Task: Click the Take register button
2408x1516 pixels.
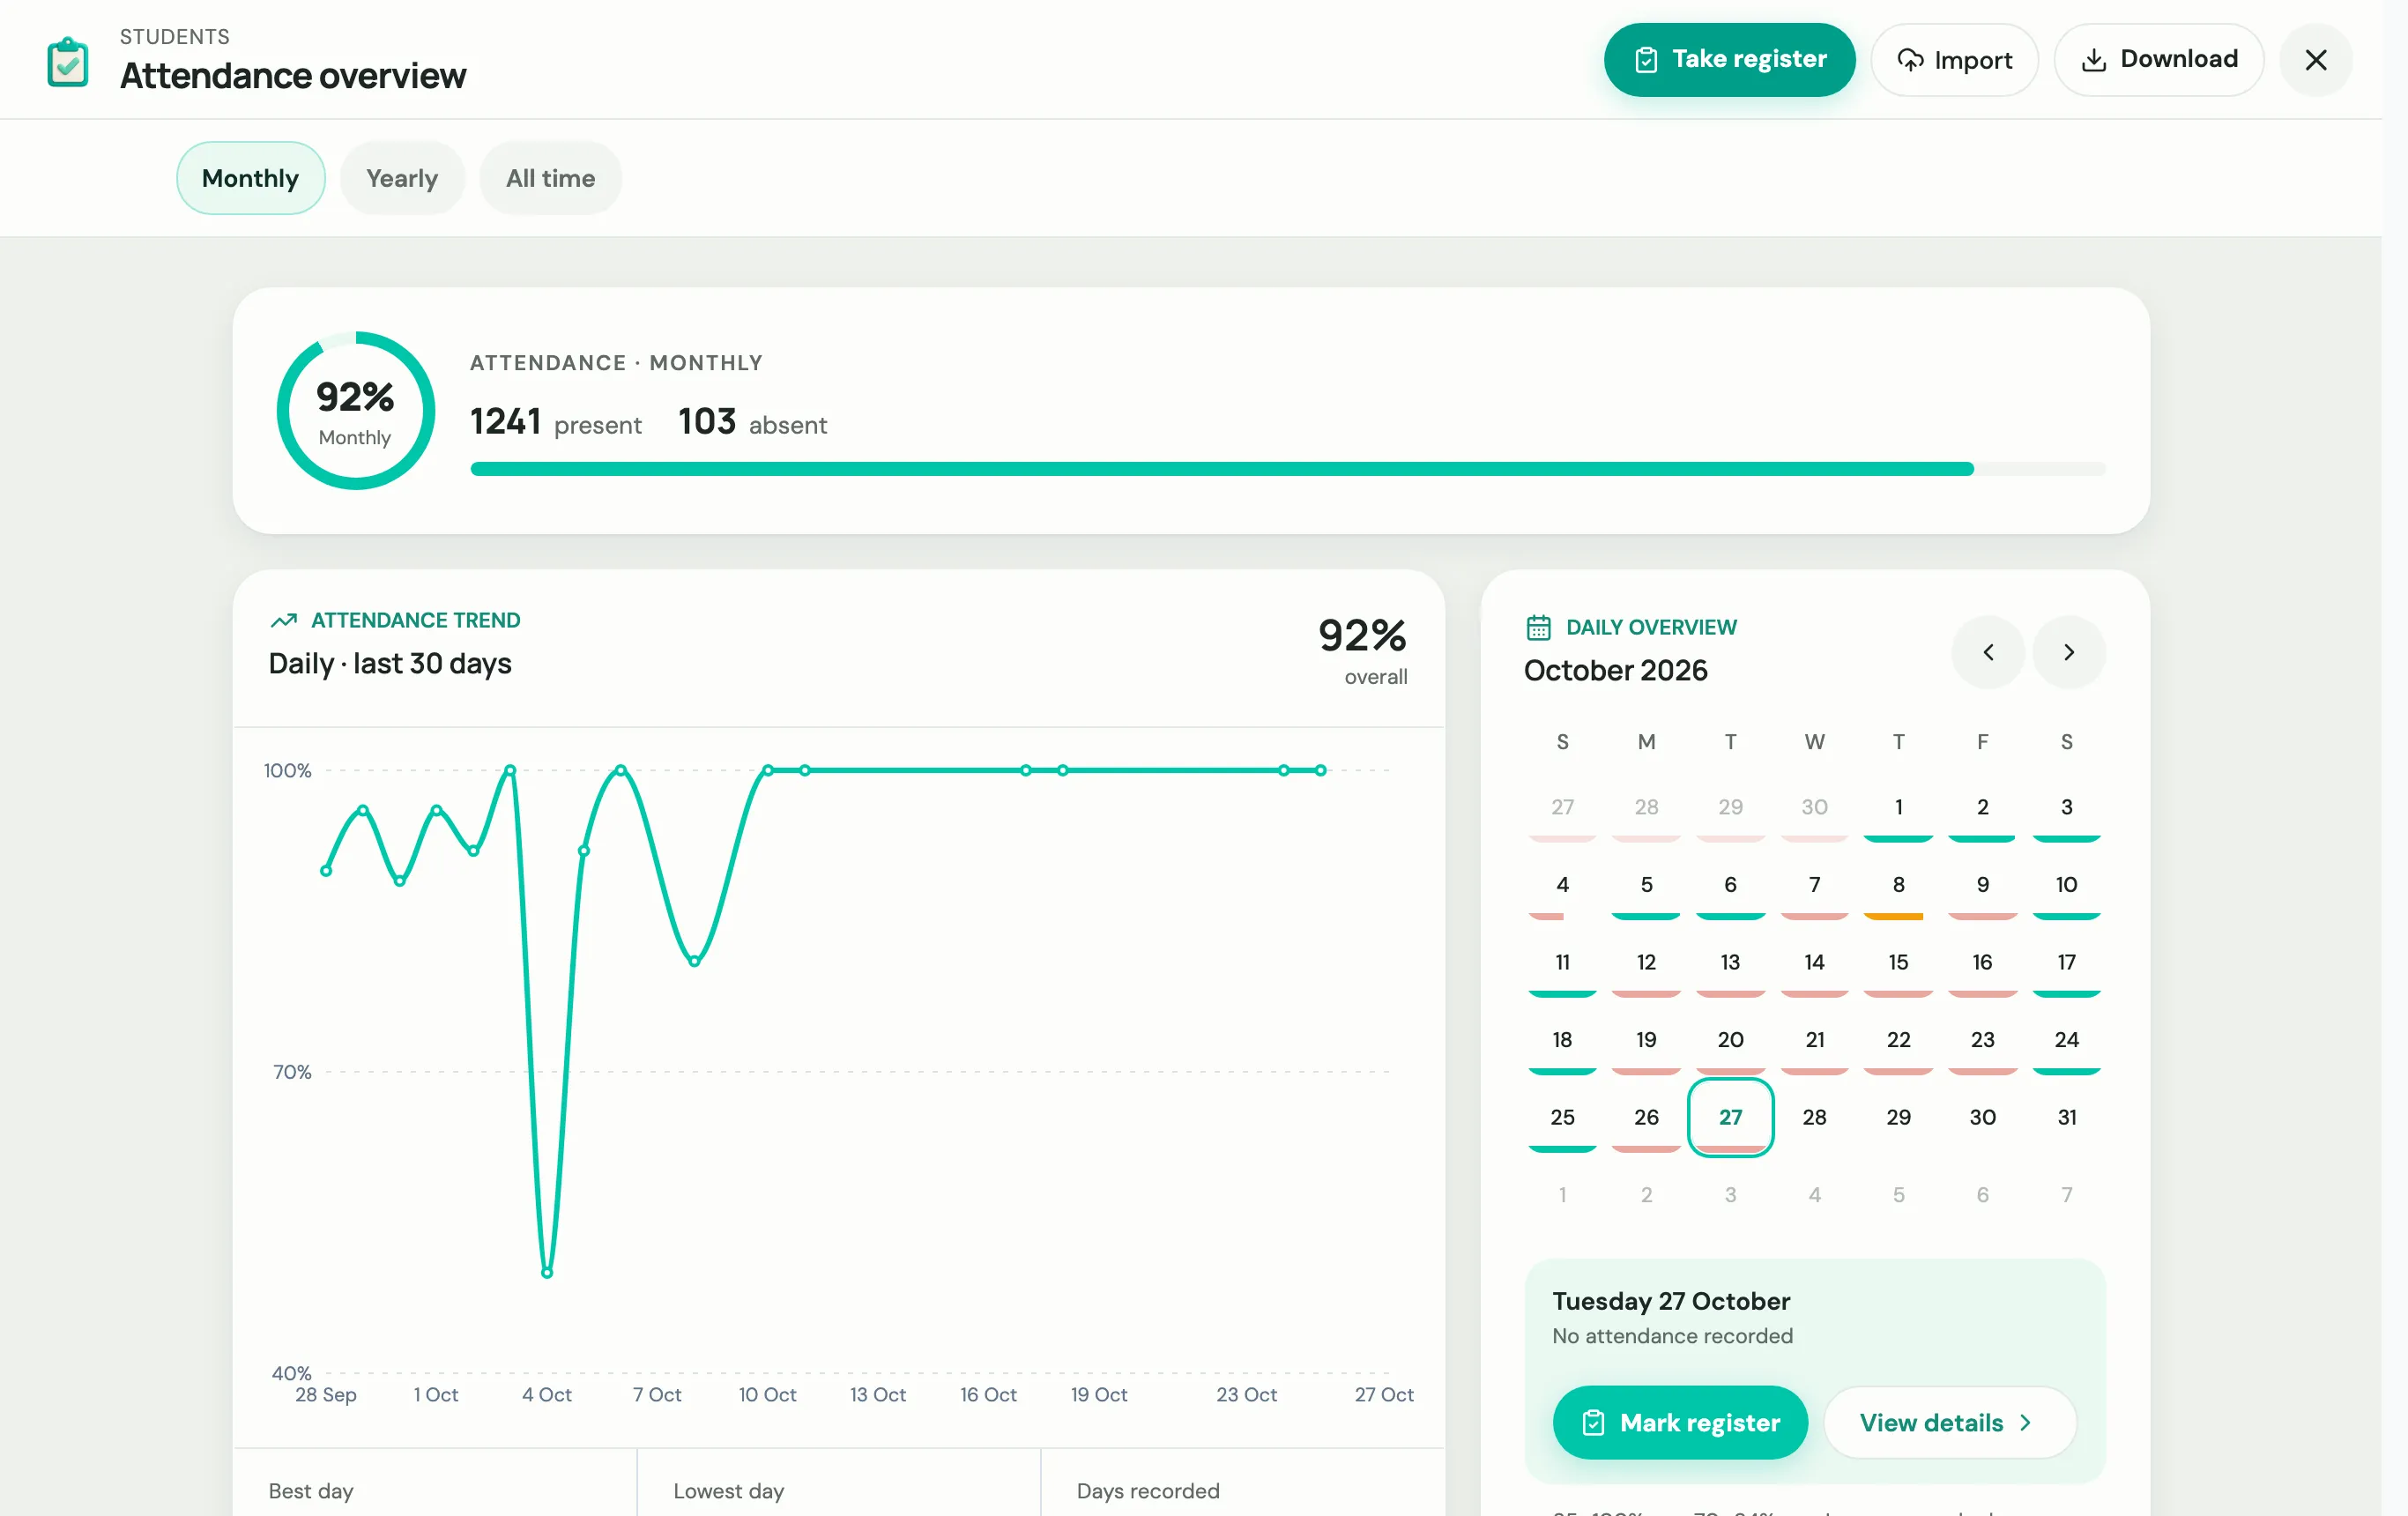Action: pyautogui.click(x=1729, y=60)
